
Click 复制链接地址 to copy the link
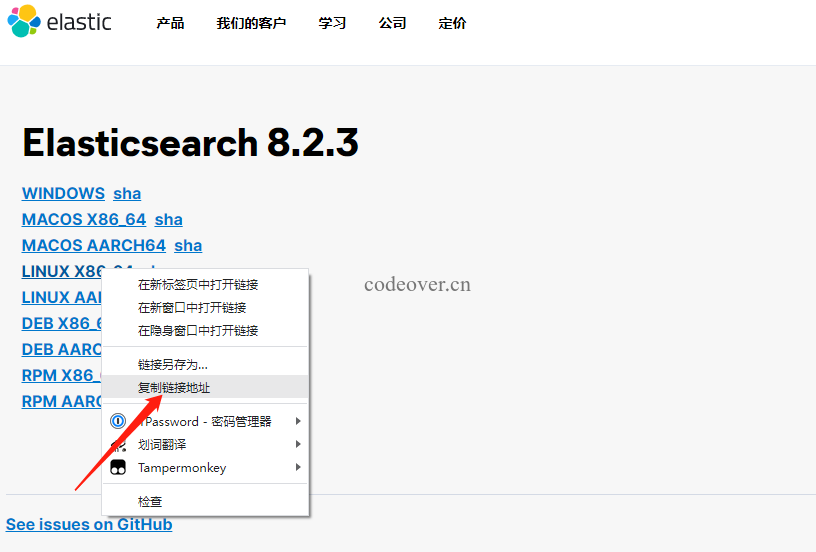pos(174,387)
